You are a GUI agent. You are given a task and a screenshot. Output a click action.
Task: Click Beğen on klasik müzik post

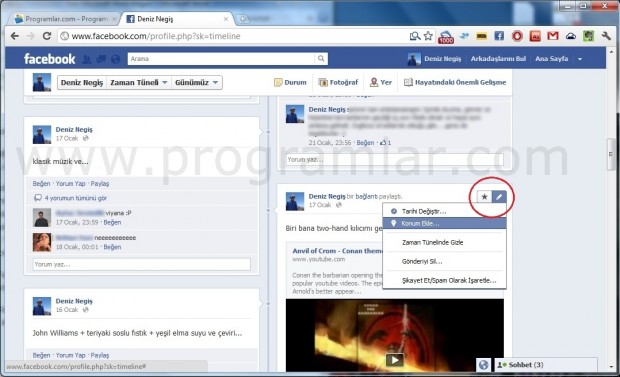(x=41, y=184)
